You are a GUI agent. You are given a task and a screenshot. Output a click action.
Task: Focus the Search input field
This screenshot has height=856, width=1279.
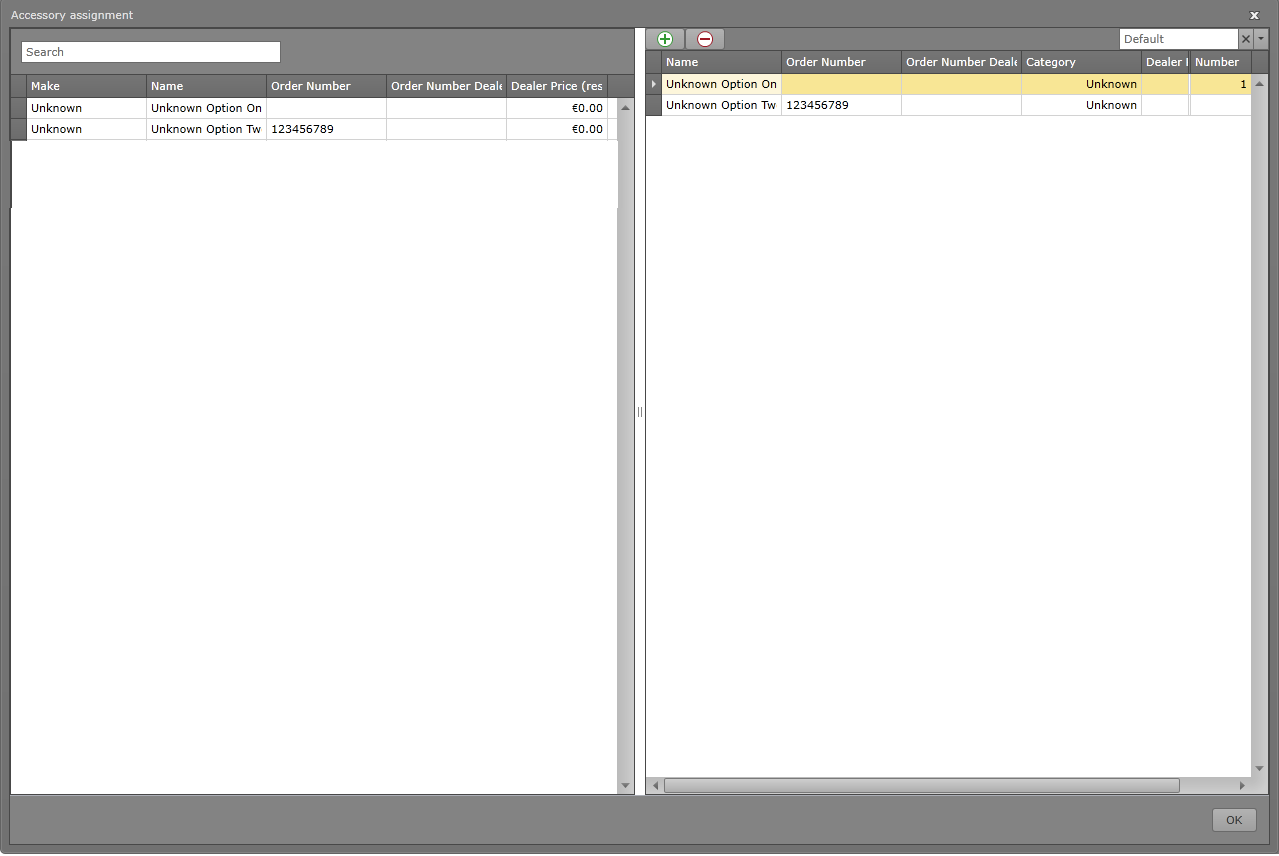click(151, 52)
